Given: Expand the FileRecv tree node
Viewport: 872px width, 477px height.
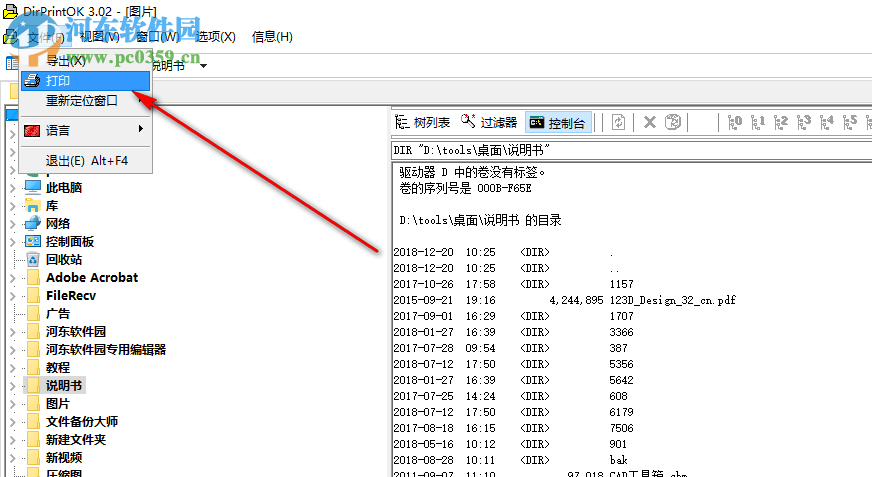Looking at the screenshot, I should coord(13,296).
